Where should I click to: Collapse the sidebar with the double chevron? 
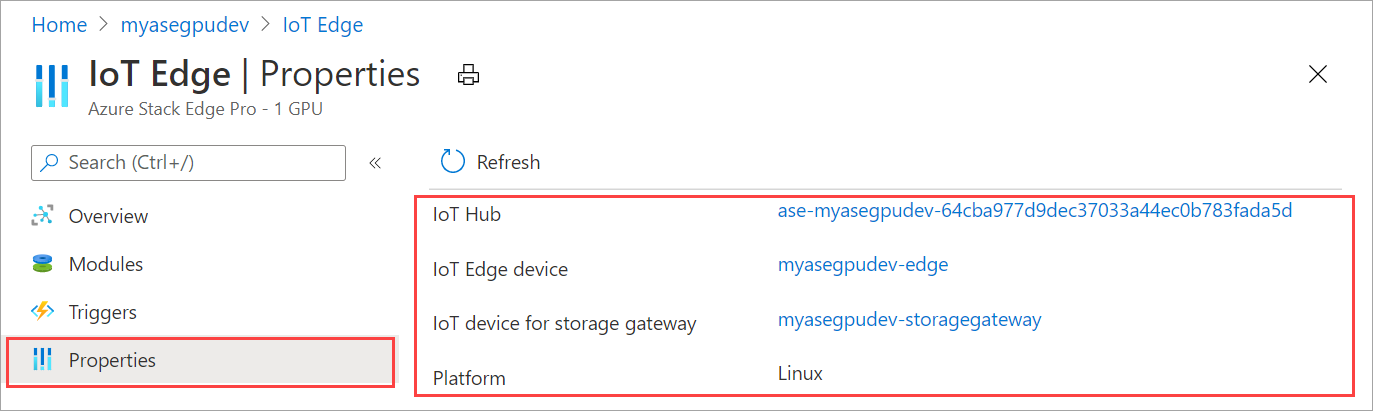pyautogui.click(x=376, y=163)
